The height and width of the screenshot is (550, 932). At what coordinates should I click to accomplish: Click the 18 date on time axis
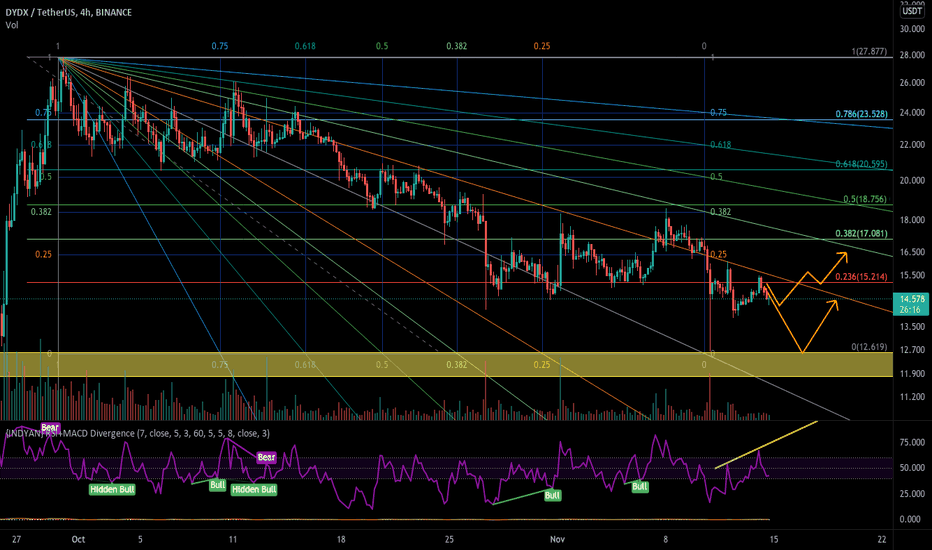coord(341,539)
